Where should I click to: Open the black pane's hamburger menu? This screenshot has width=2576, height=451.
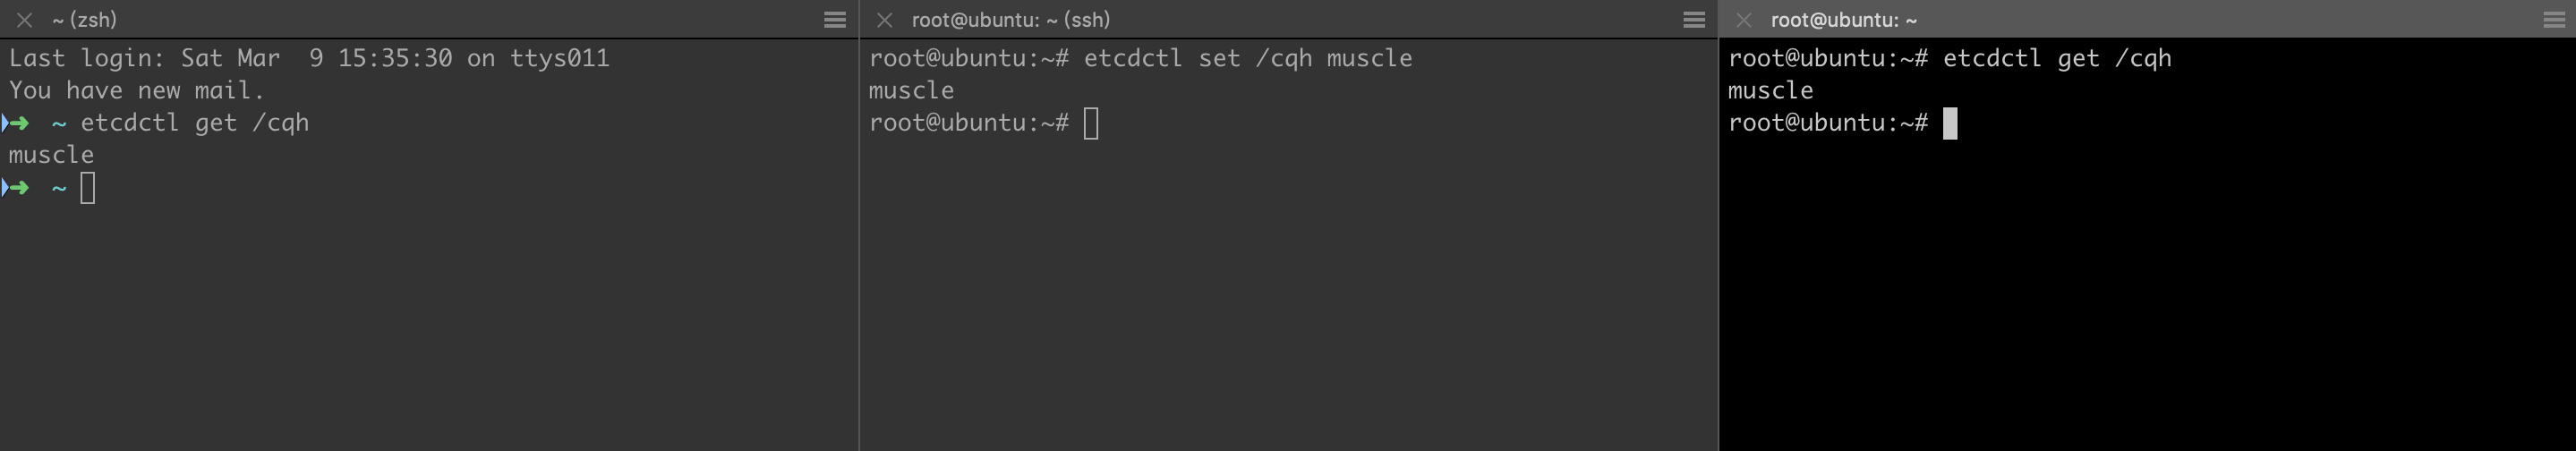coord(2554,20)
